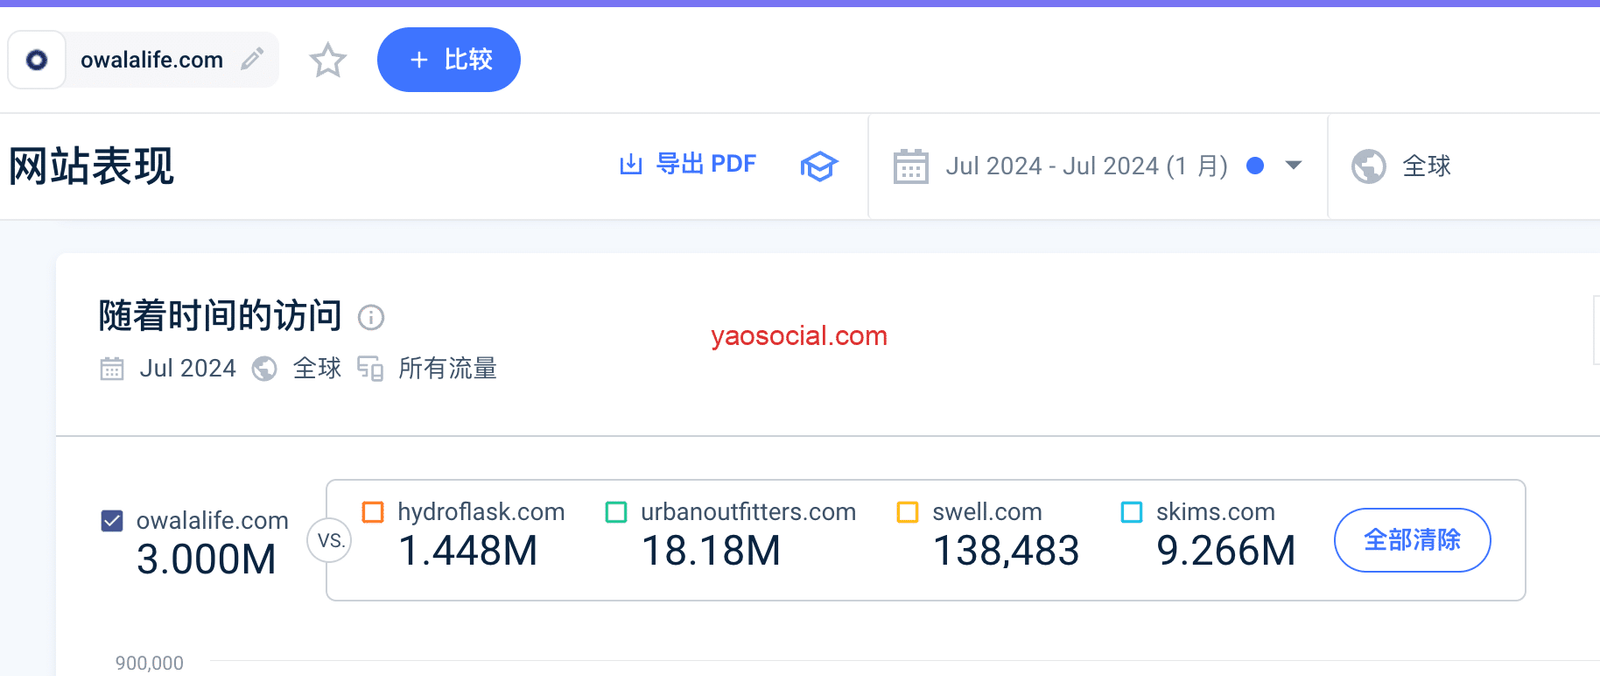The height and width of the screenshot is (676, 1600).
Task: Enable the hydroflask.com checkbox
Action: click(x=373, y=512)
